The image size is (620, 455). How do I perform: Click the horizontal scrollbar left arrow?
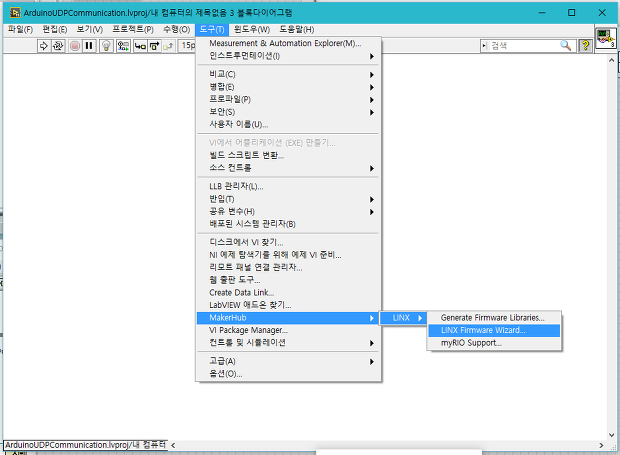pos(173,445)
